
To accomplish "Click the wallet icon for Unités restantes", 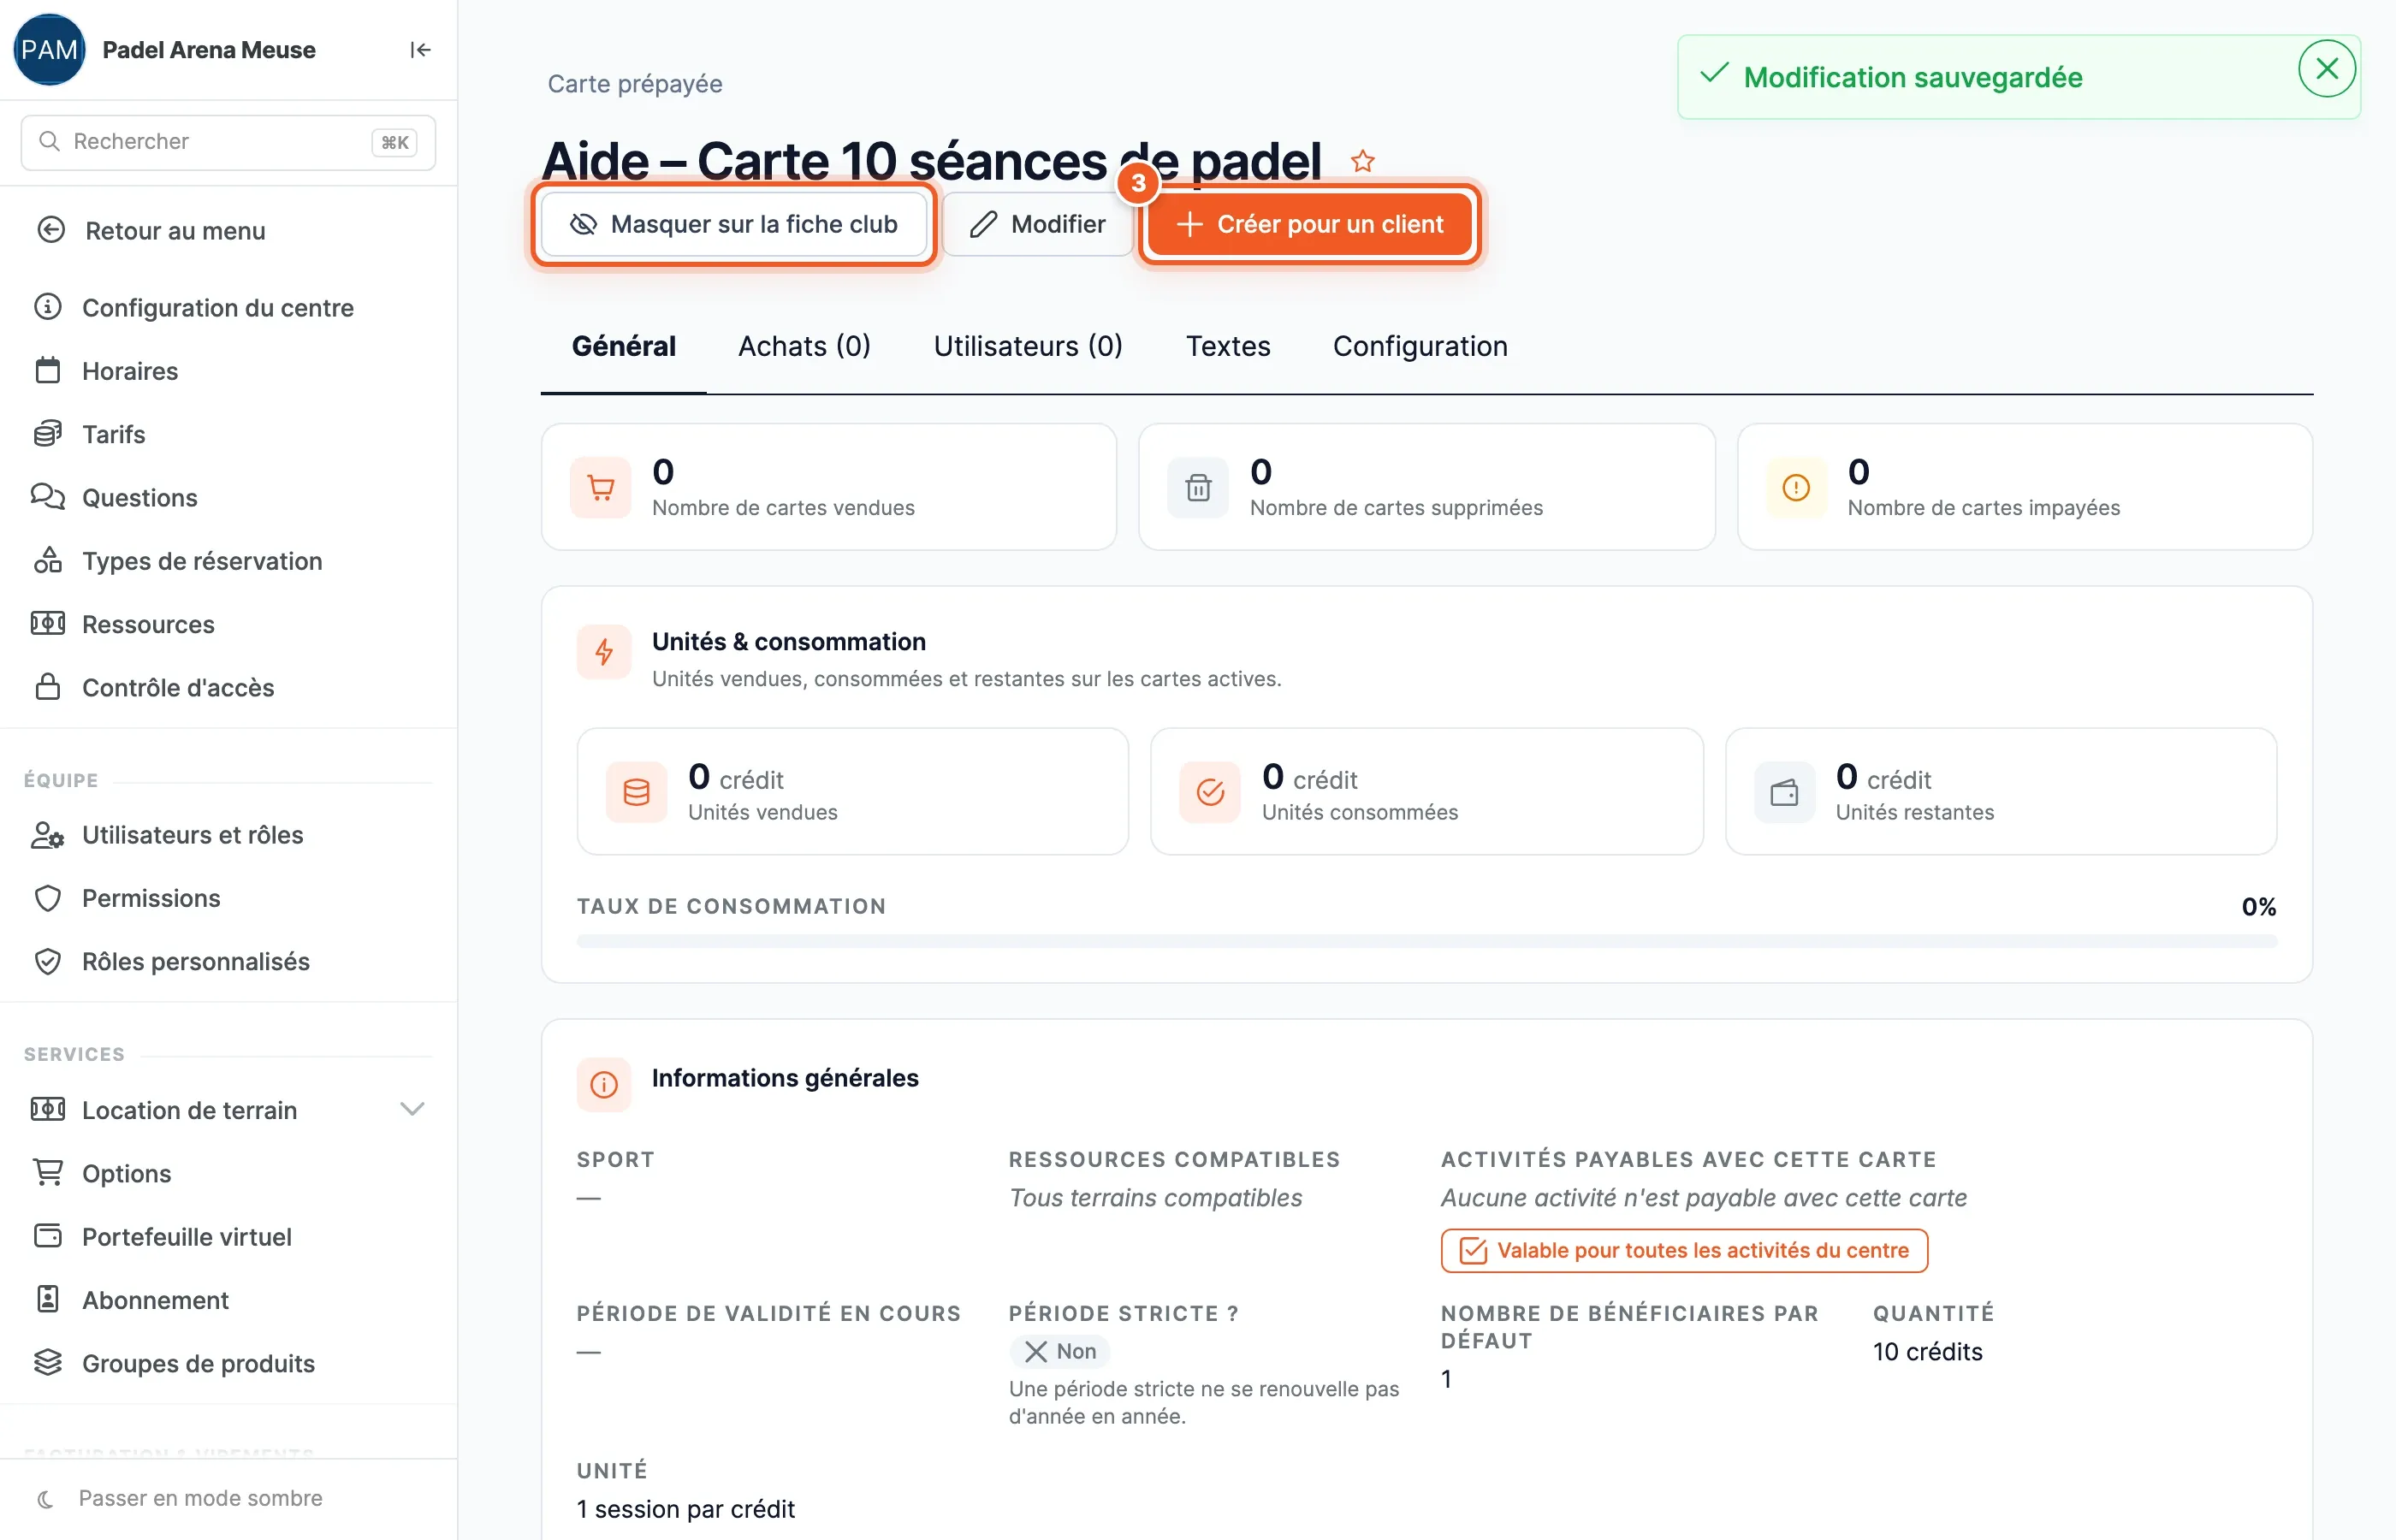I will tap(1784, 792).
